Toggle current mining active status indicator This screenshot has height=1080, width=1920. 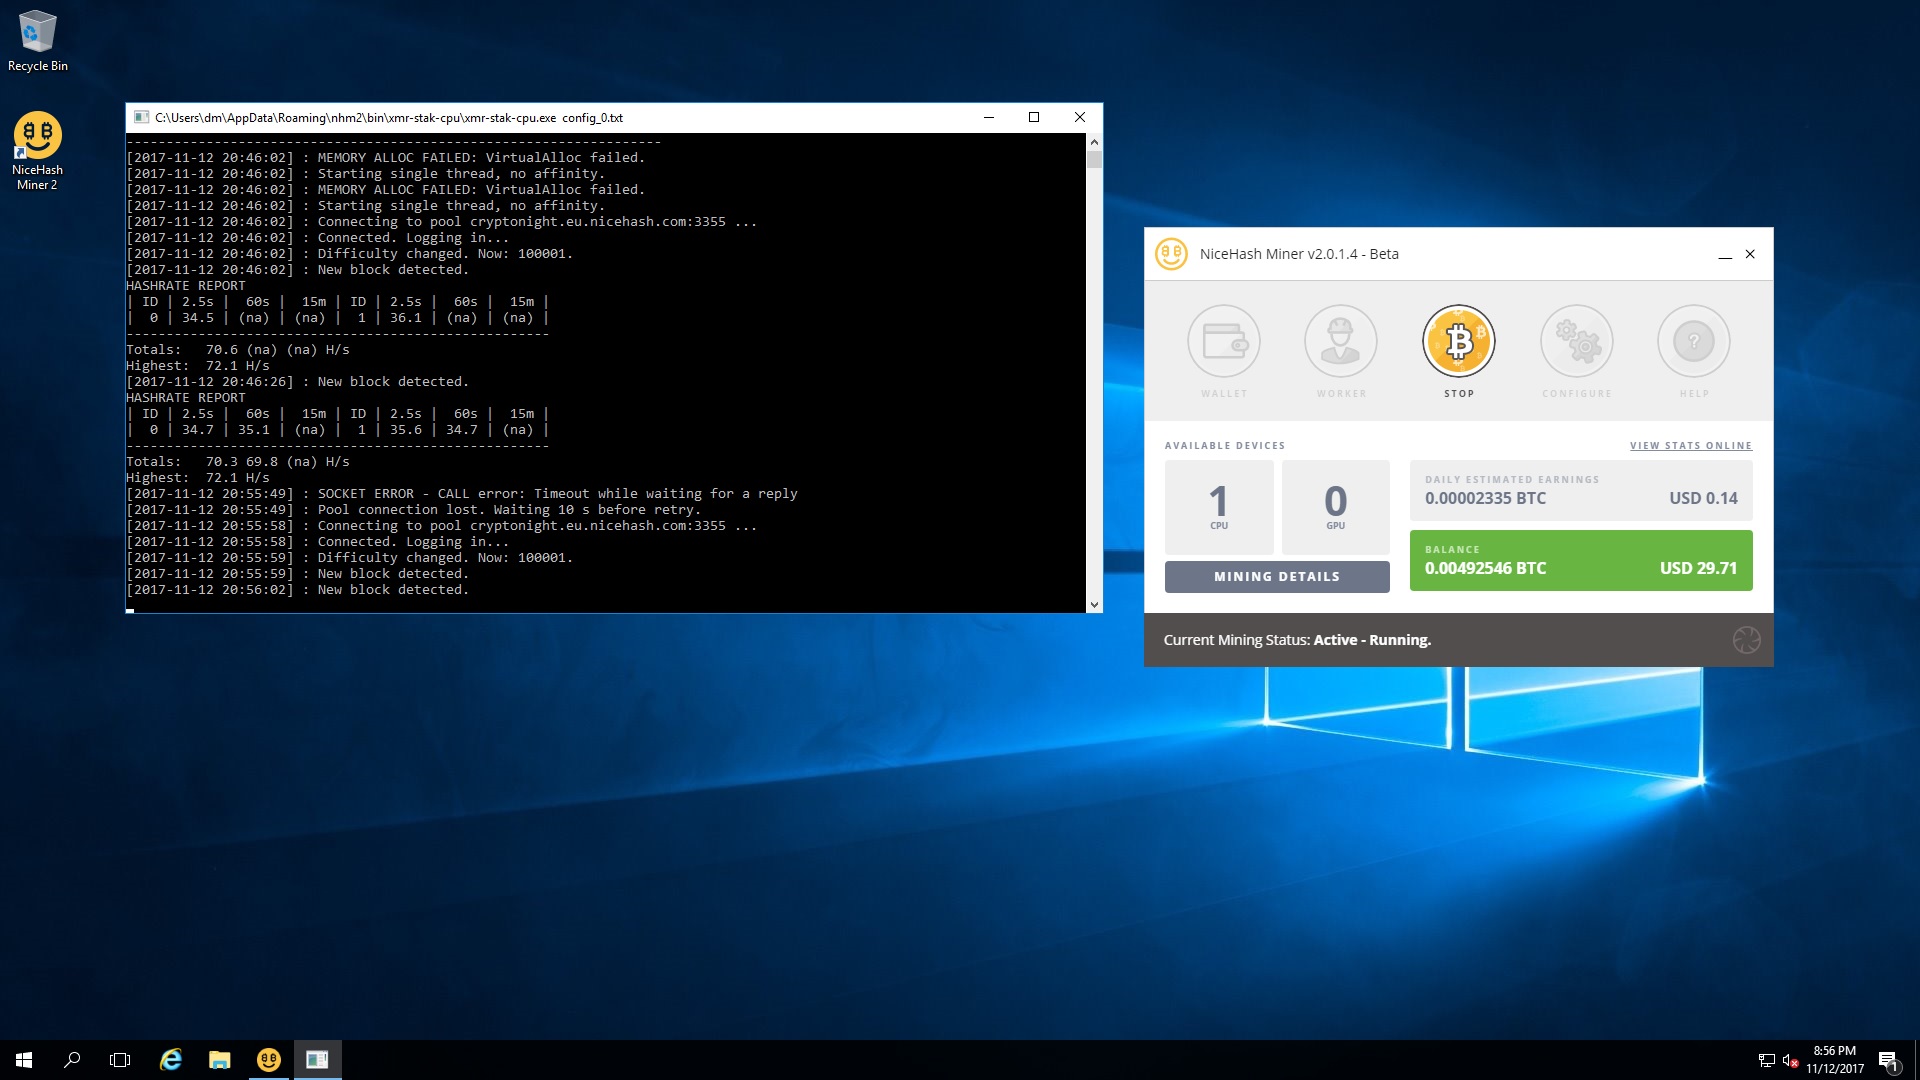pyautogui.click(x=1745, y=640)
